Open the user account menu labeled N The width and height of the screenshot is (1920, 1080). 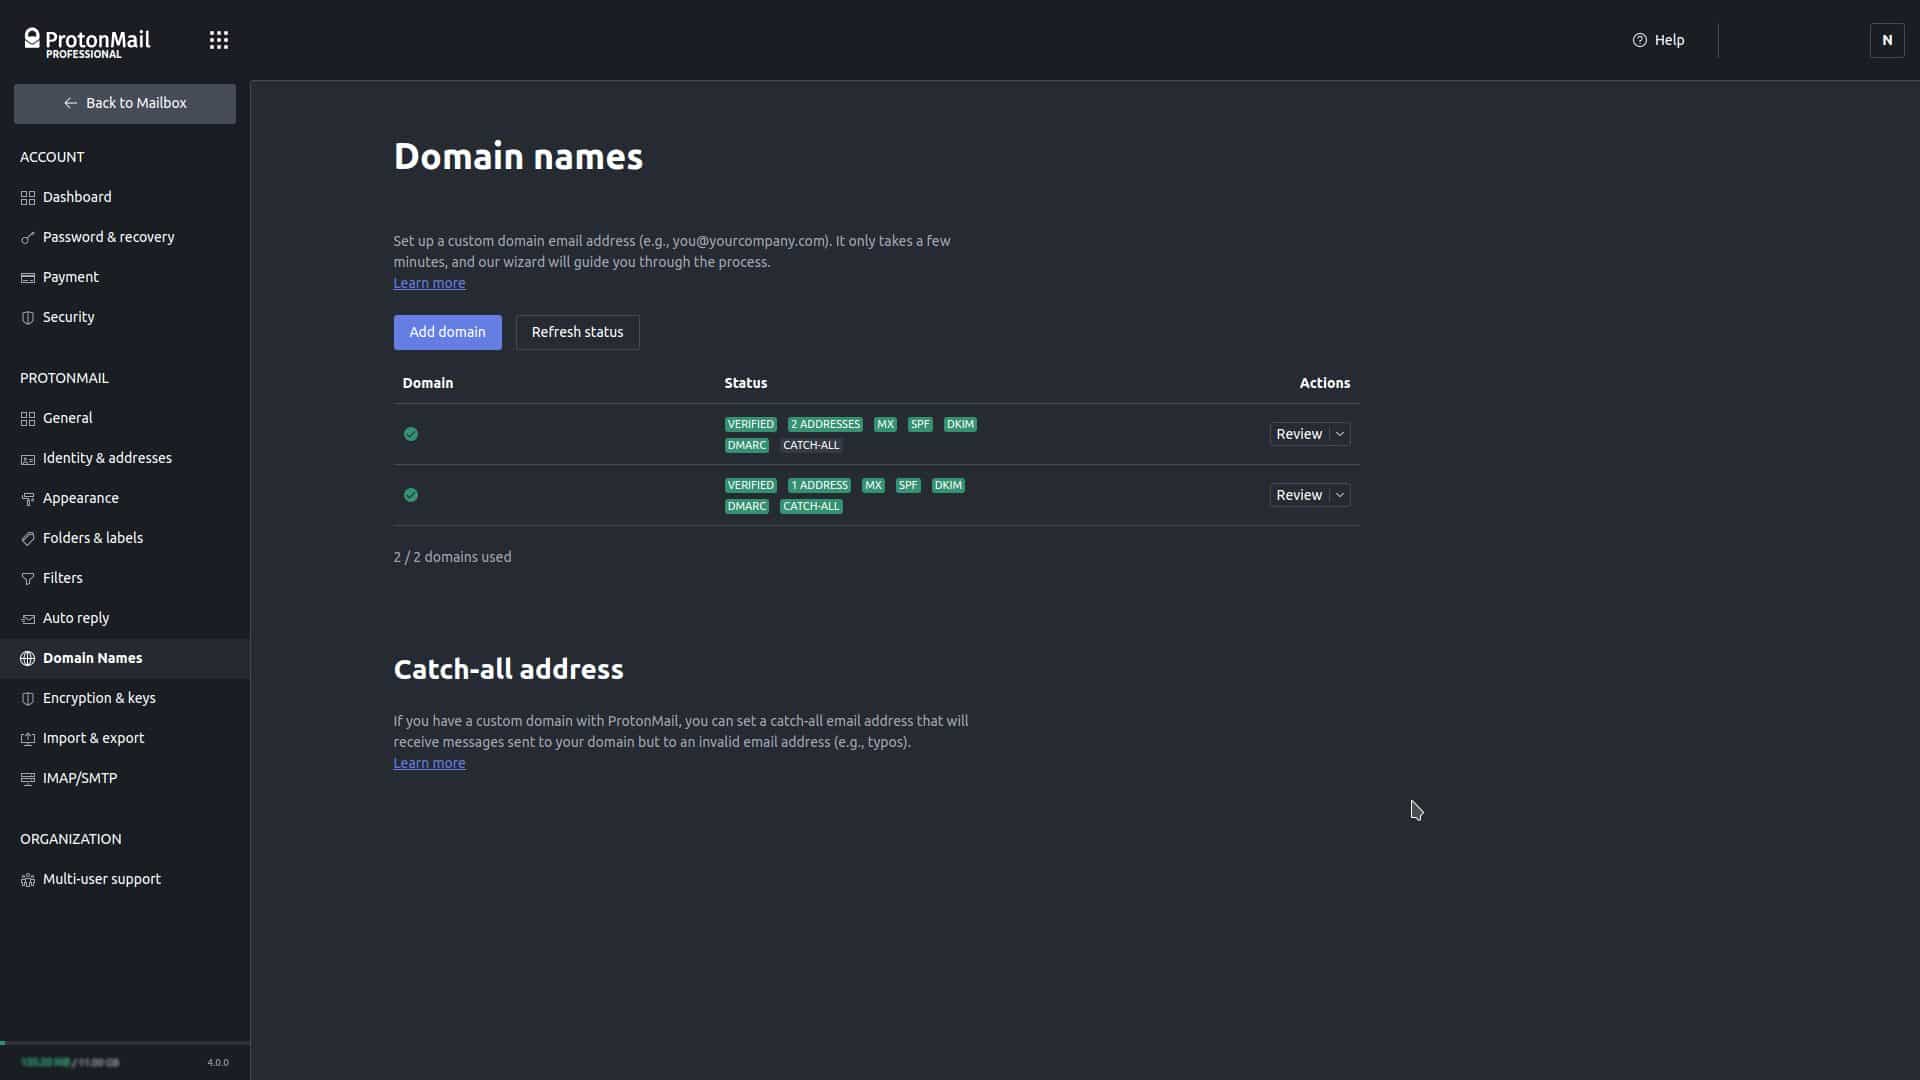pyautogui.click(x=1886, y=40)
